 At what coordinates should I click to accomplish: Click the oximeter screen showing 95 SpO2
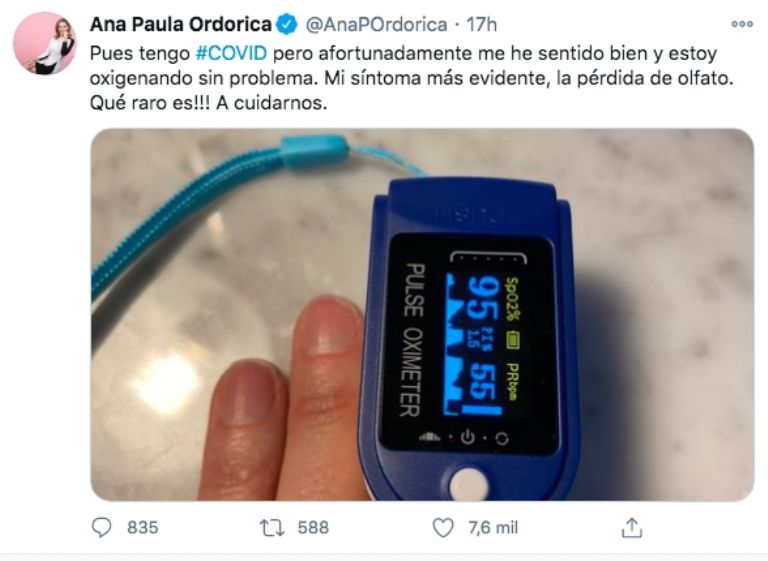[470, 343]
